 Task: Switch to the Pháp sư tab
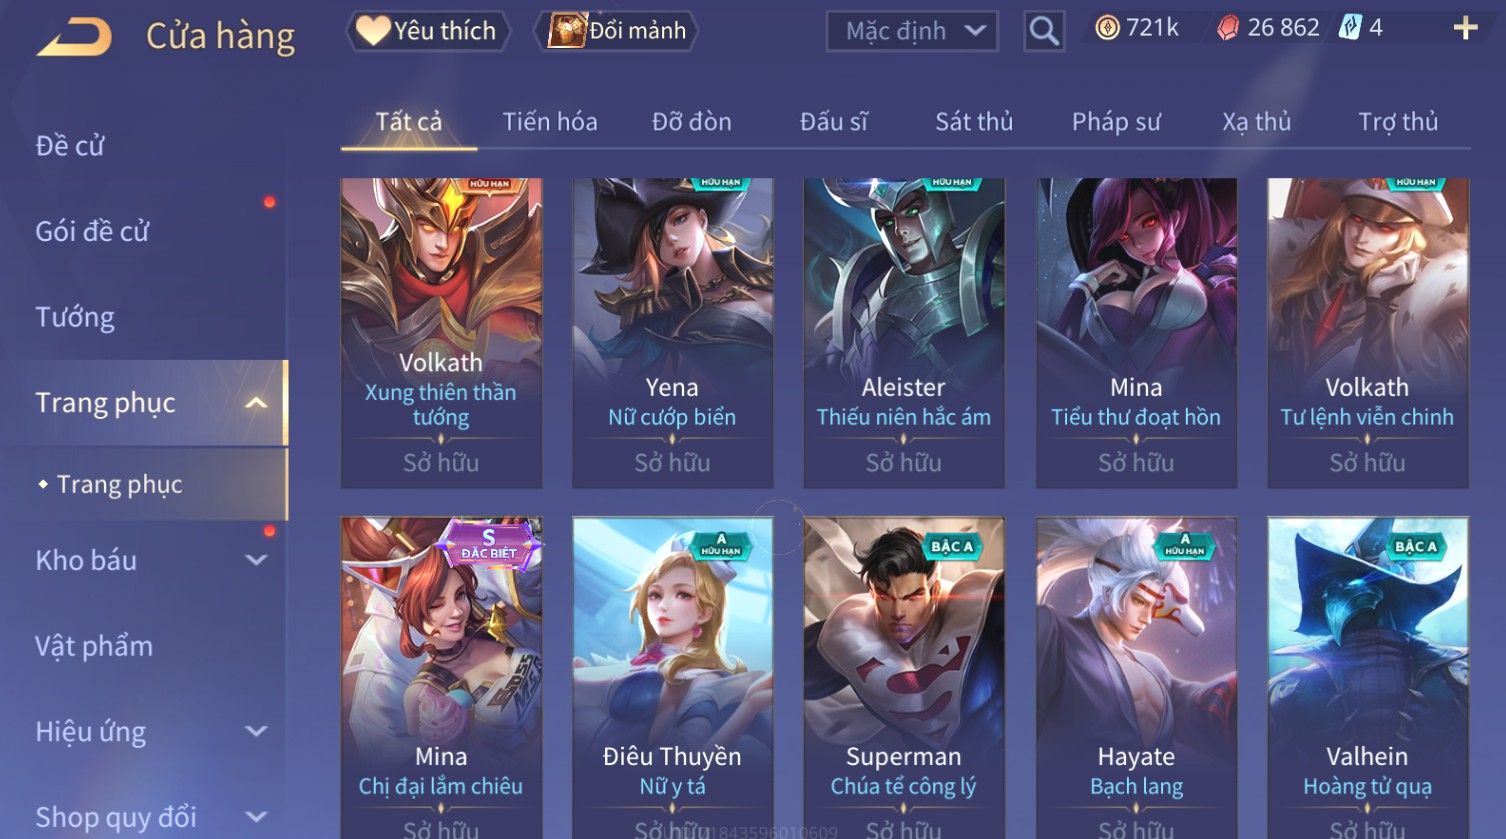click(x=1116, y=122)
